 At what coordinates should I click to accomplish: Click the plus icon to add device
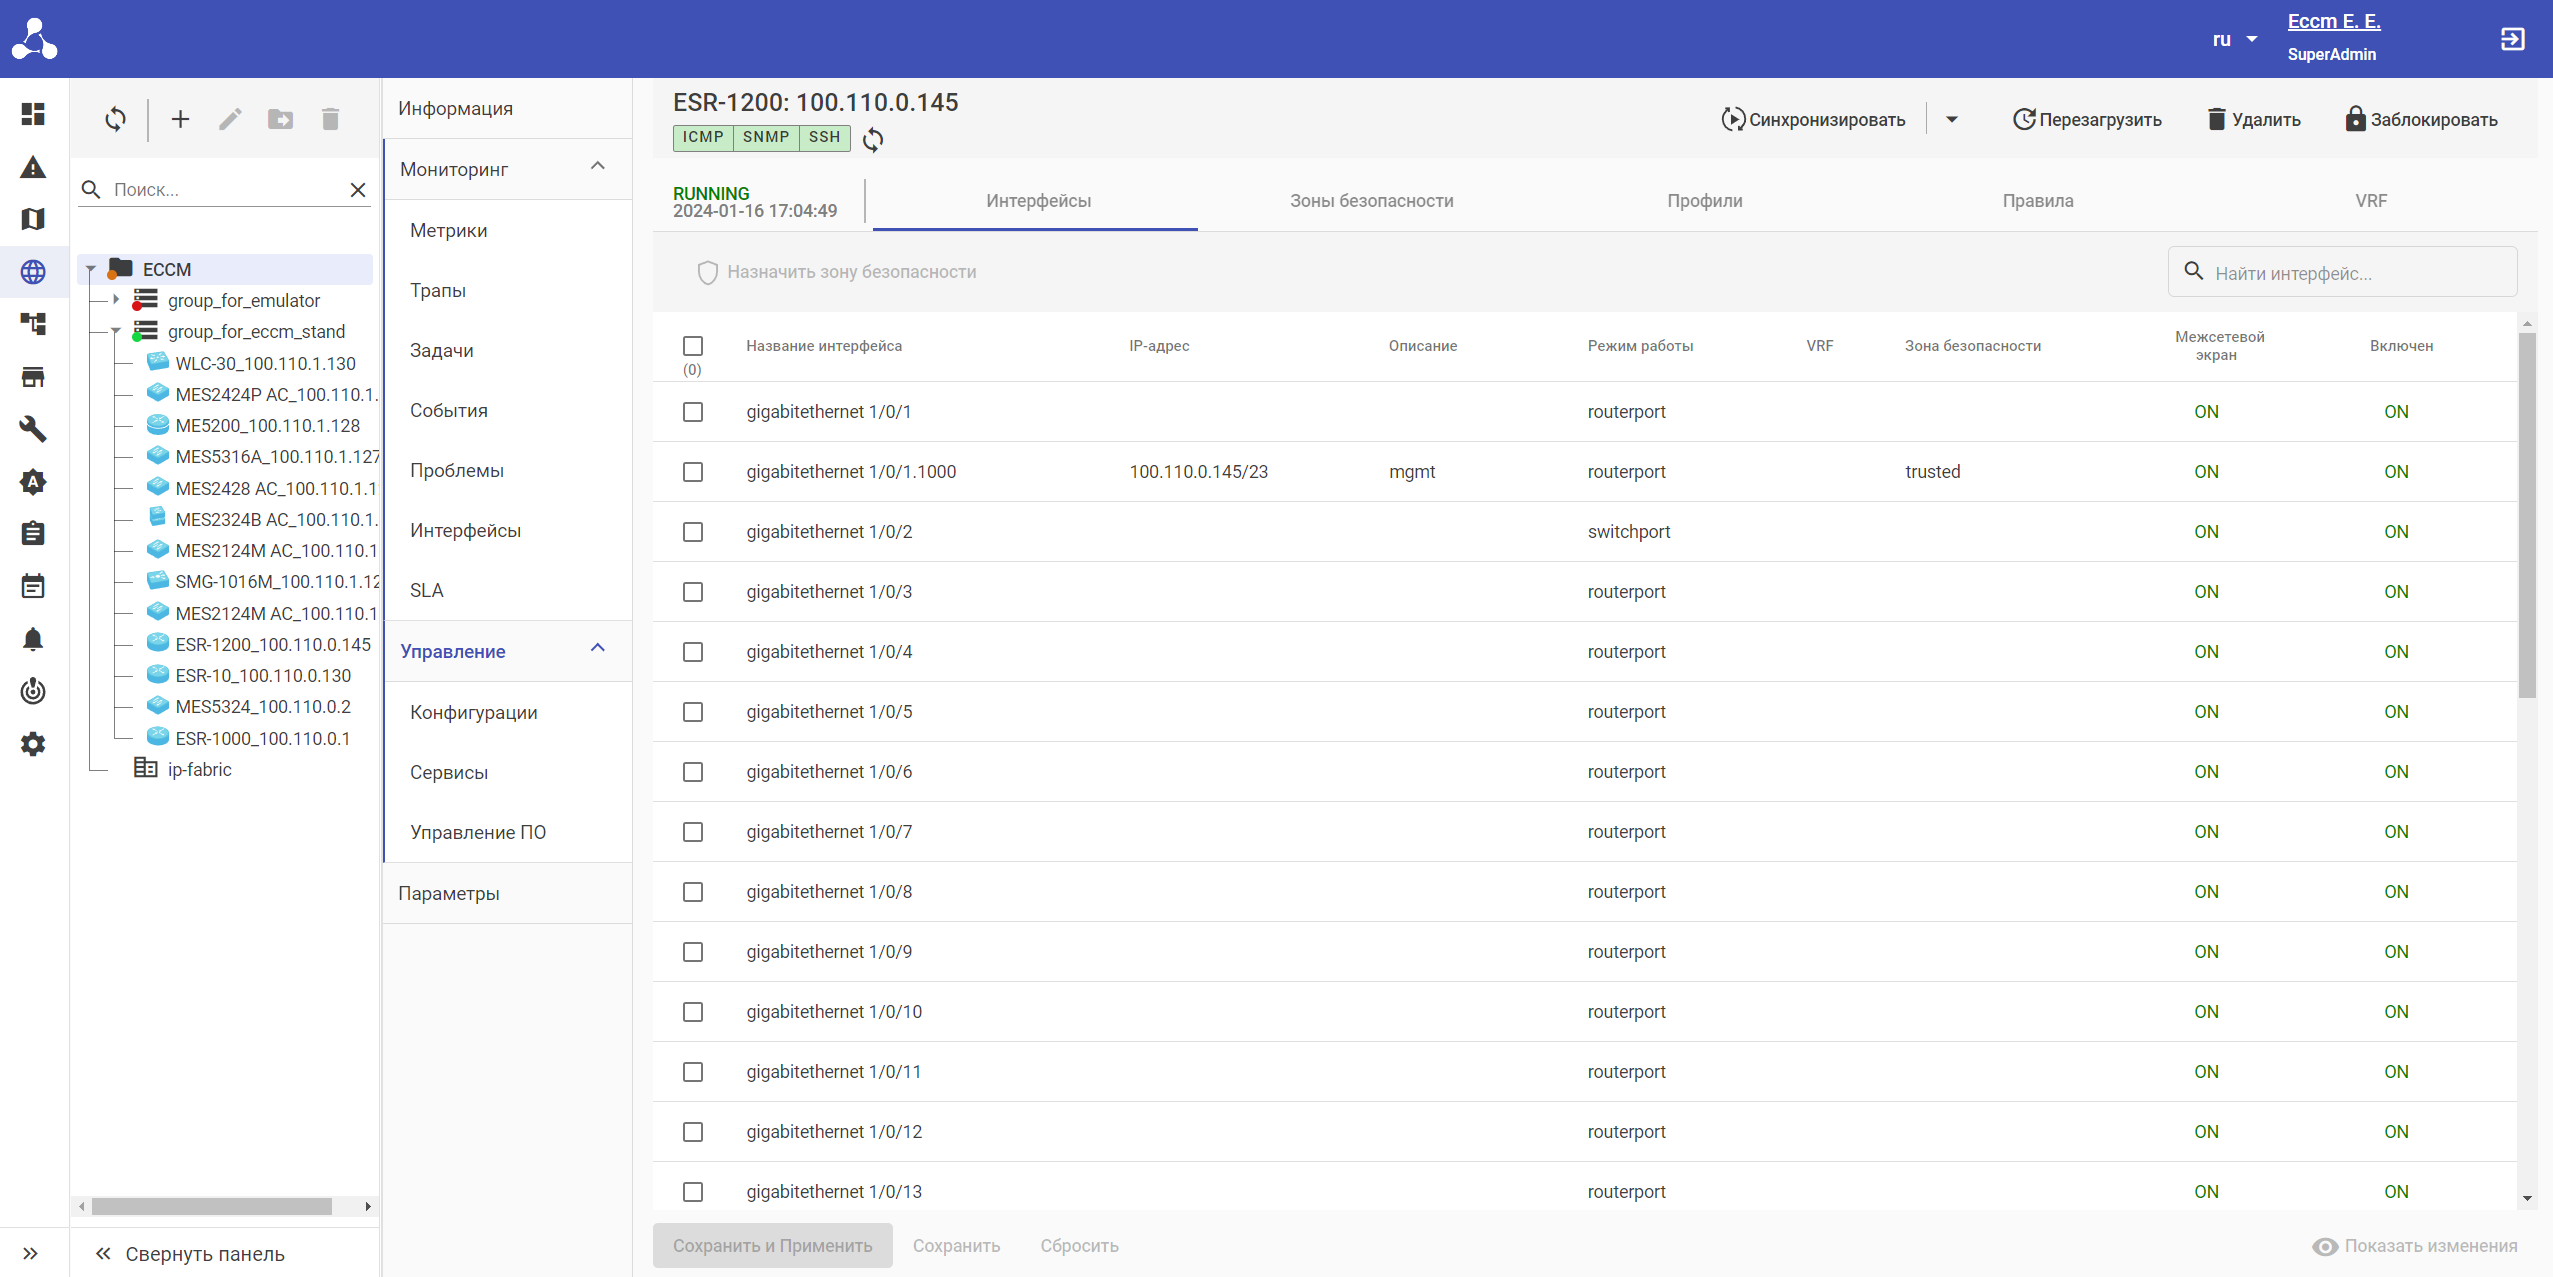click(x=180, y=120)
